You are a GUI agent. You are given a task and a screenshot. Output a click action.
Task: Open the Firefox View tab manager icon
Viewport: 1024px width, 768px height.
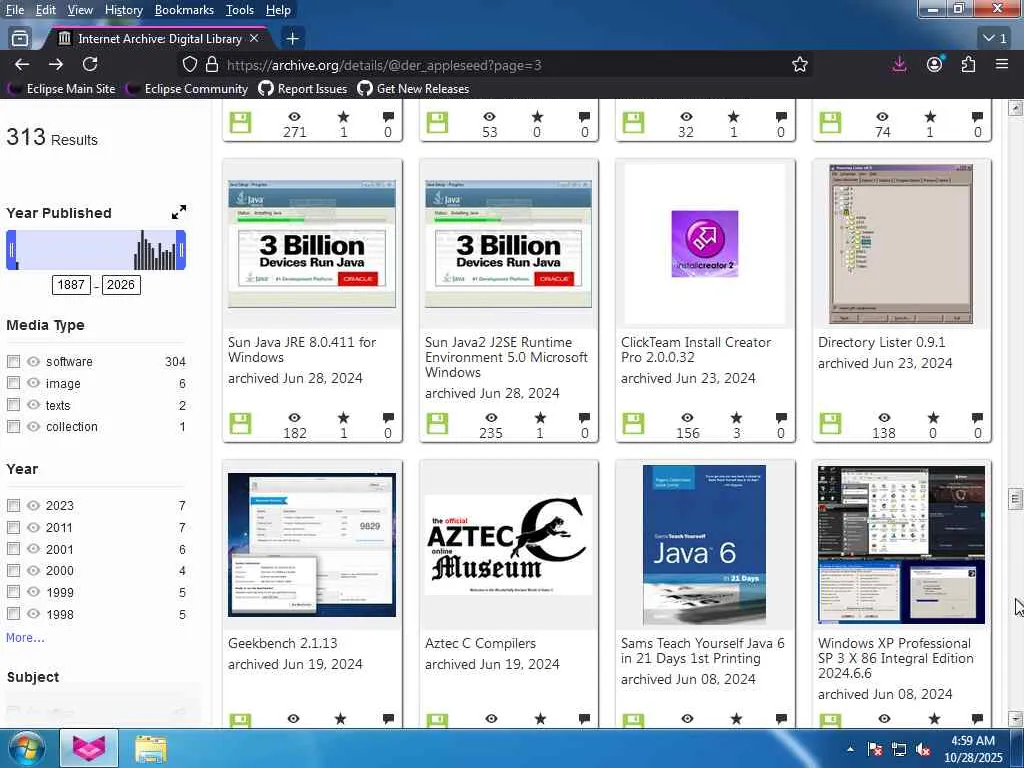tap(20, 39)
